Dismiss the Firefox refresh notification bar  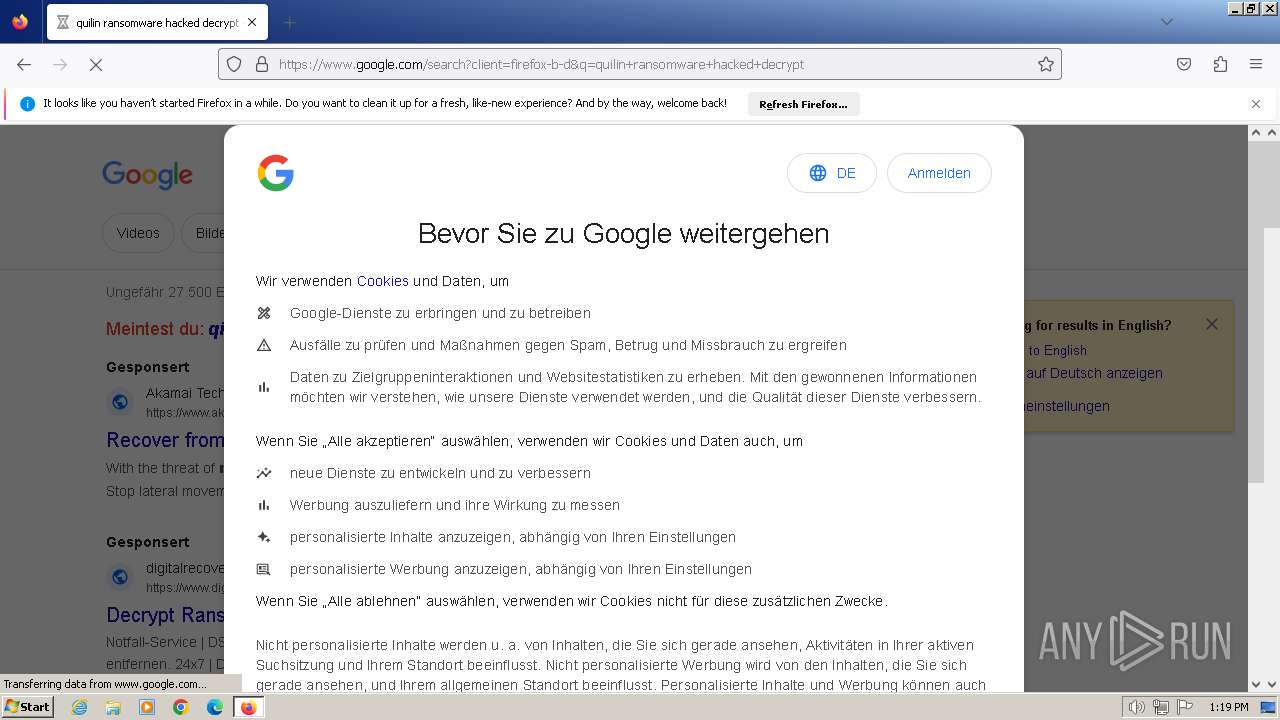pyautogui.click(x=1256, y=104)
